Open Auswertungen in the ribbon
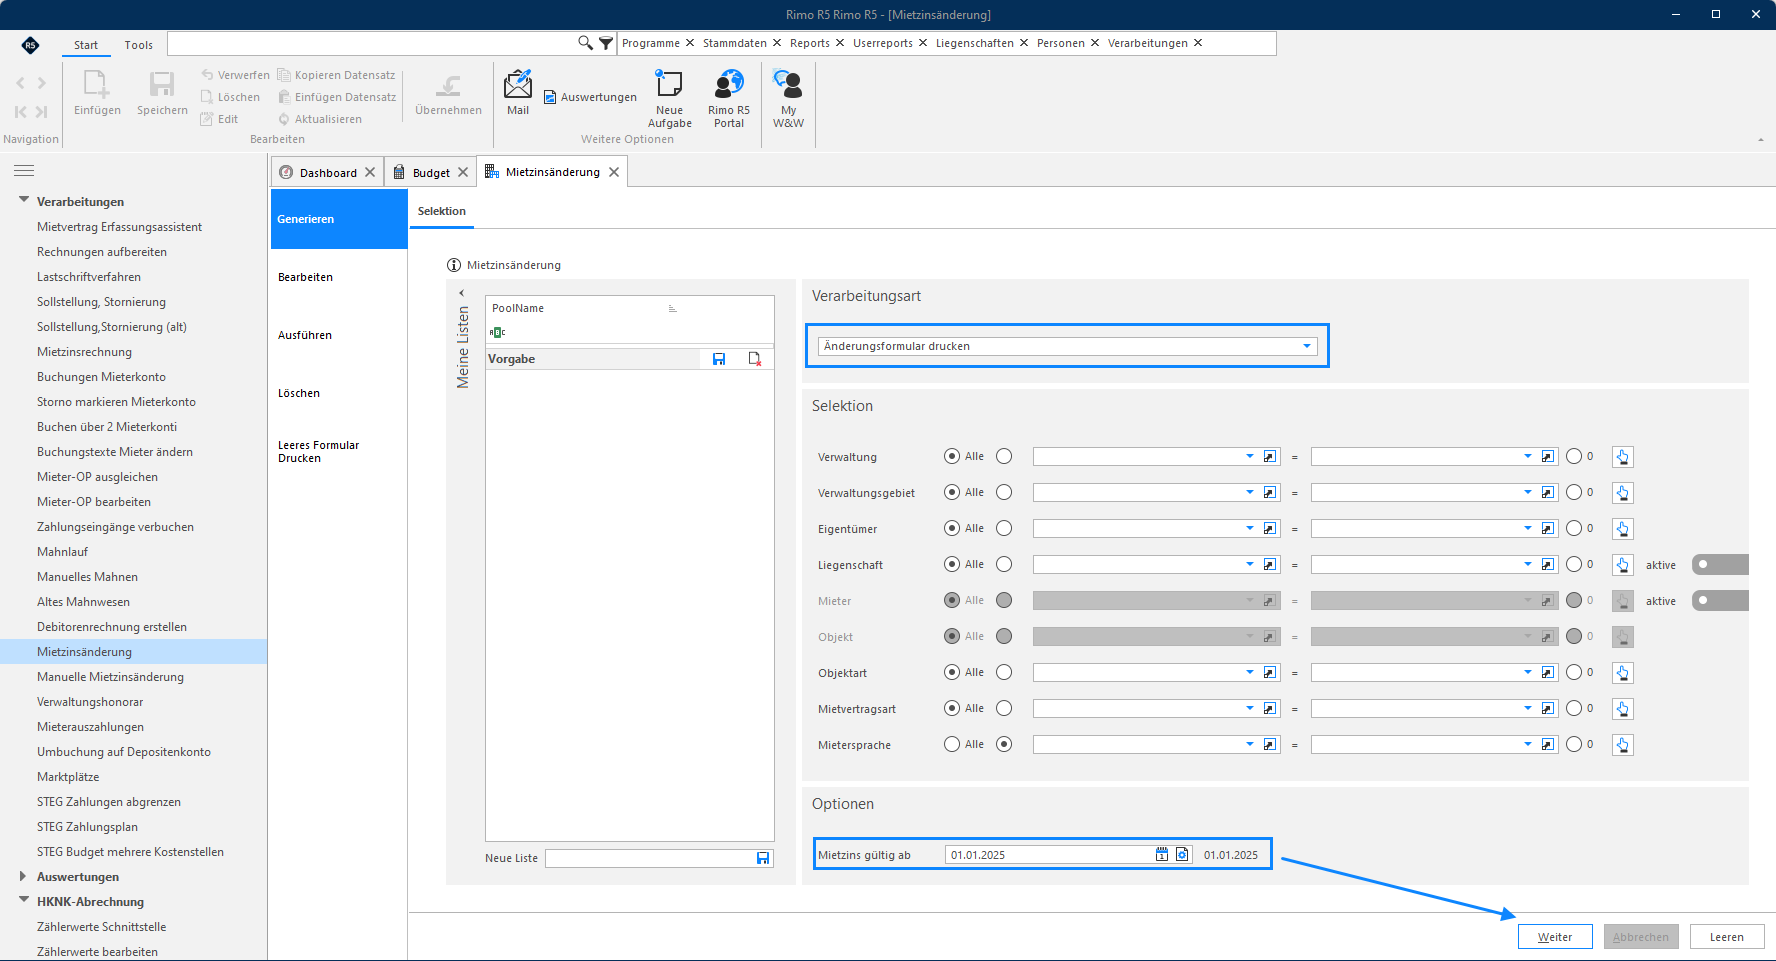The width and height of the screenshot is (1776, 961). point(590,97)
